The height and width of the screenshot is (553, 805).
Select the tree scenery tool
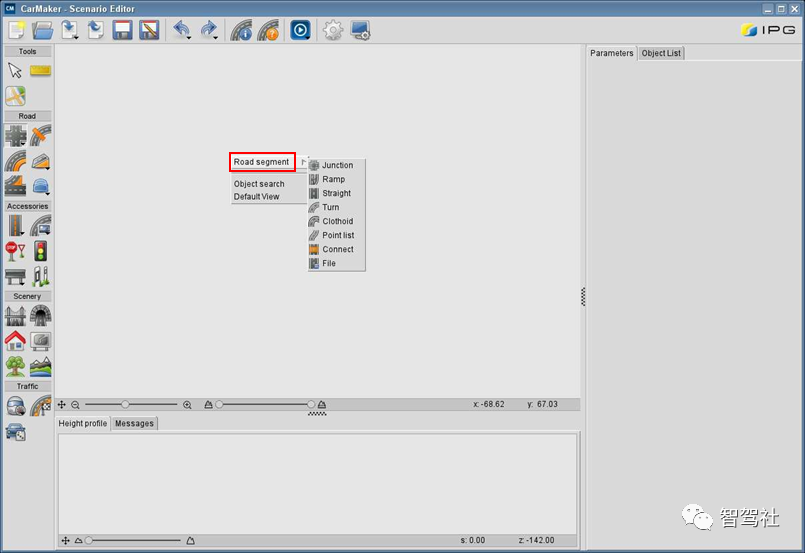pos(15,366)
